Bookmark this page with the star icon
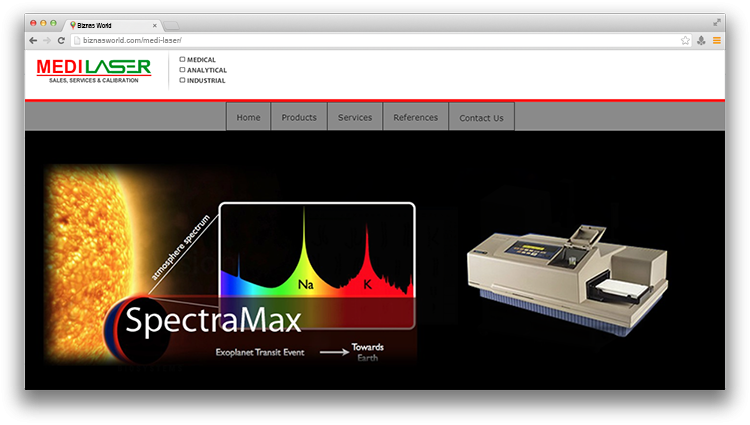This screenshot has height=425, width=750. 685,40
